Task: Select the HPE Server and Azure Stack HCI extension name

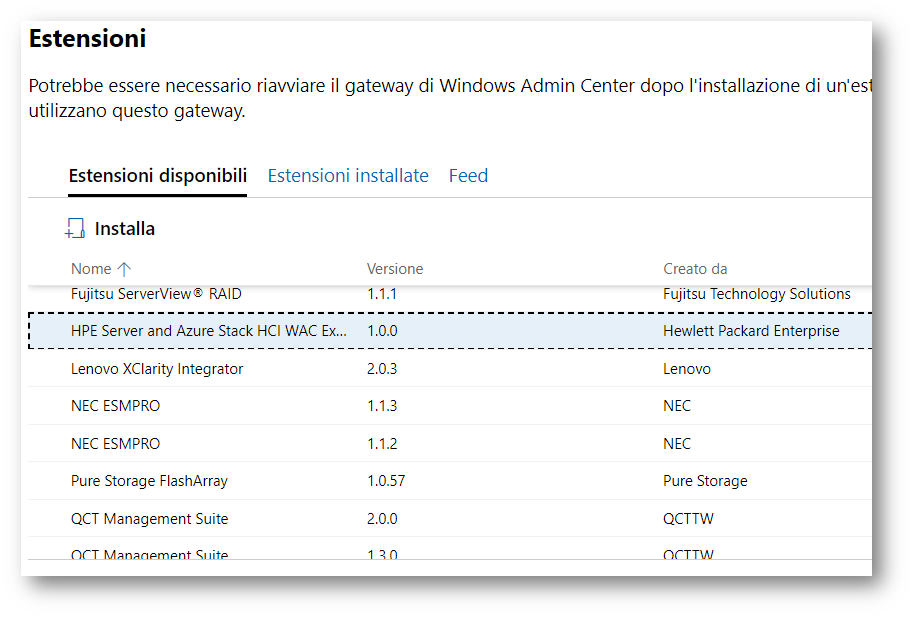Action: tap(209, 331)
